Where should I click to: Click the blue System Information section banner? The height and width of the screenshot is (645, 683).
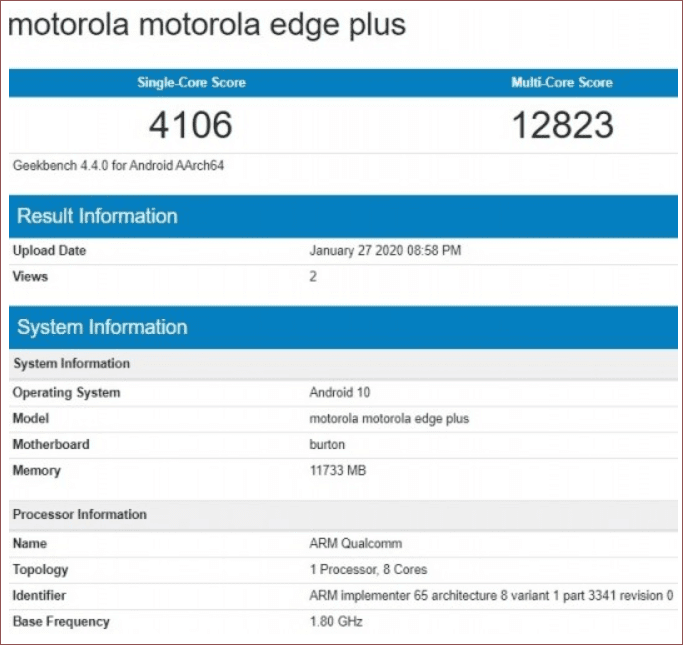coord(102,327)
